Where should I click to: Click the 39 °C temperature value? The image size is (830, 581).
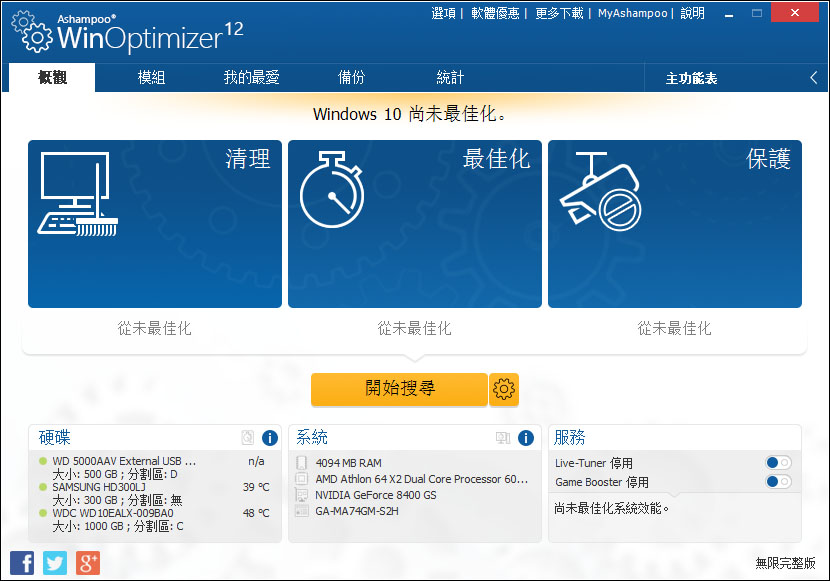coord(256,487)
